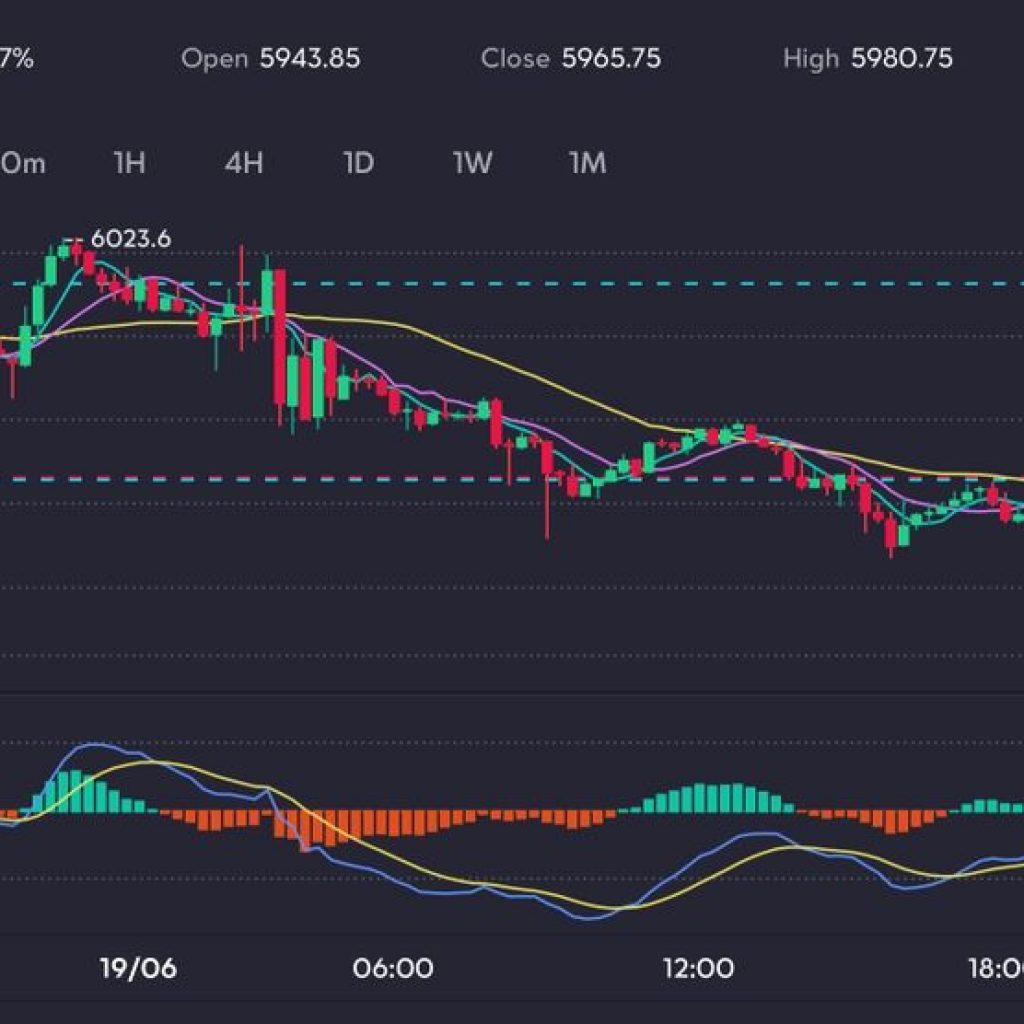Screen dimensions: 1024x1024
Task: Click the 12:00 time axis label
Action: tap(699, 968)
